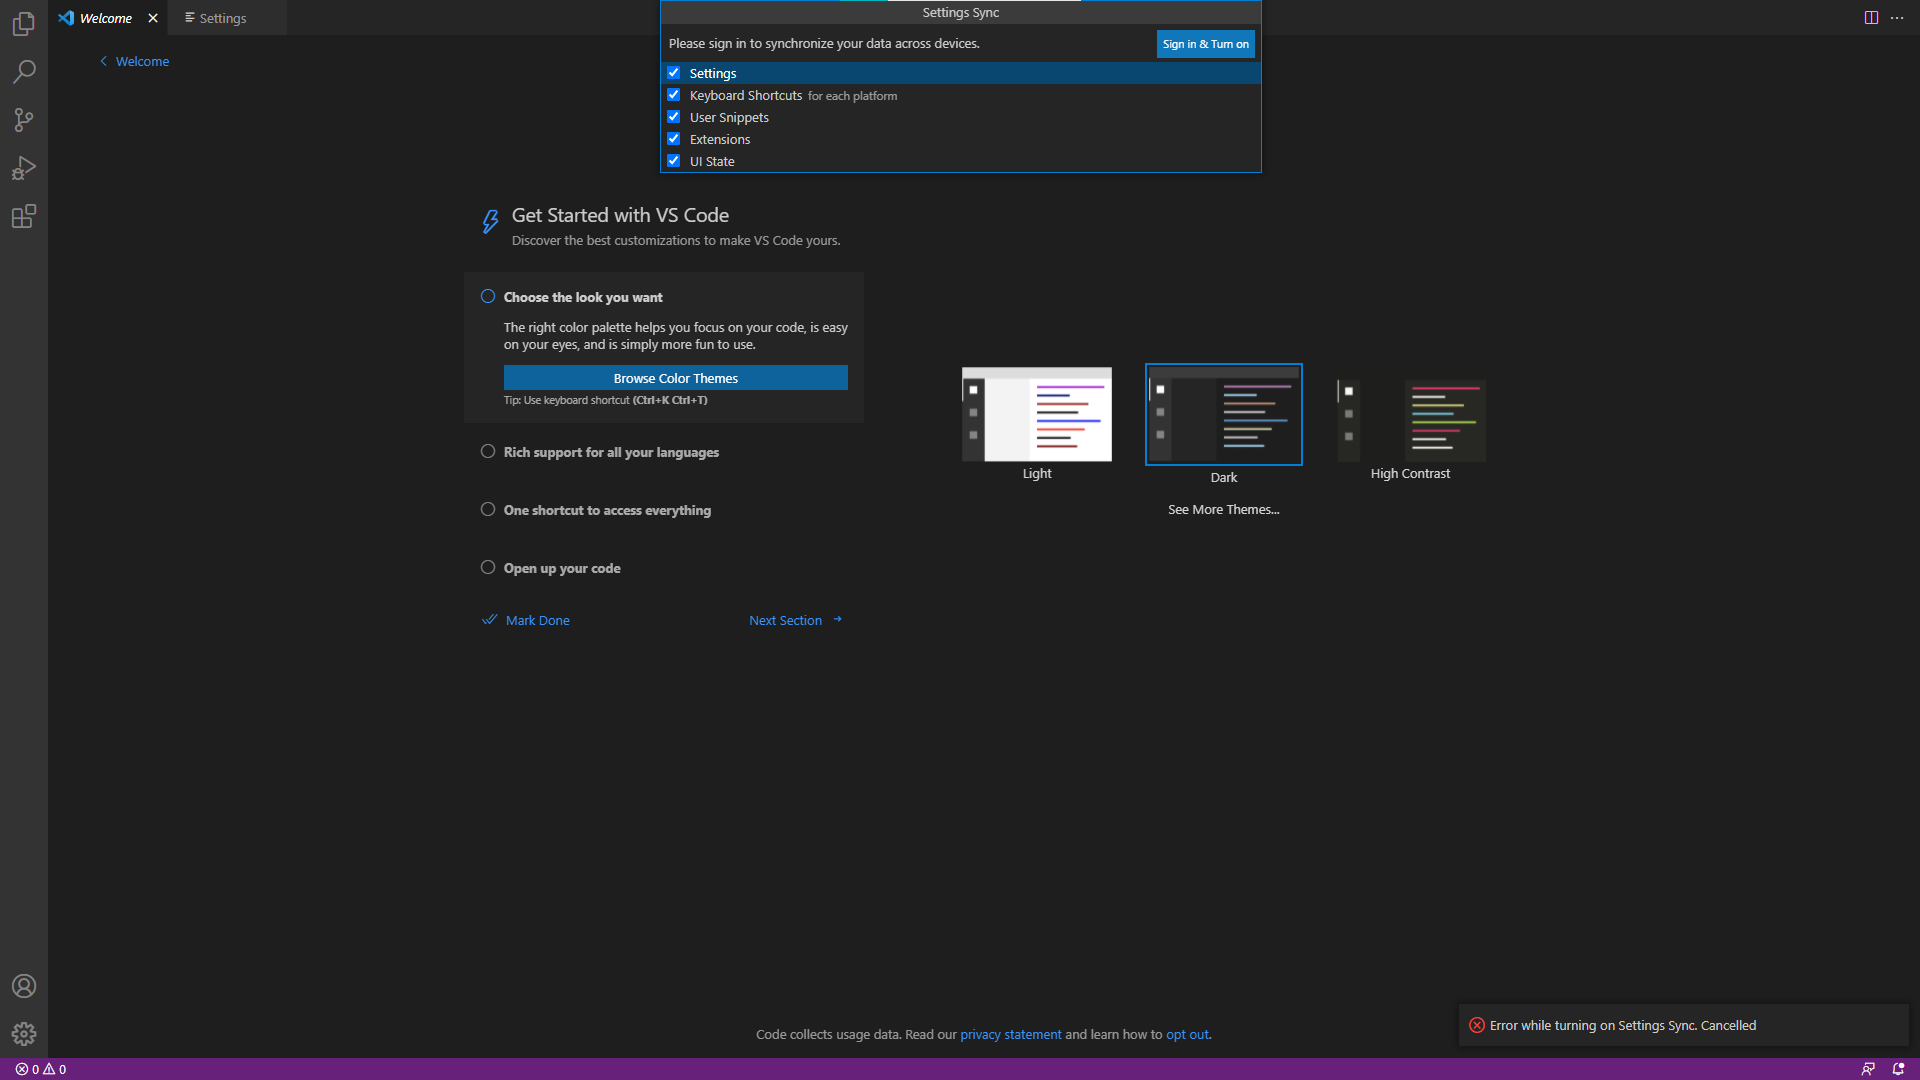
Task: Open the Explorer view in activity bar
Action: pyautogui.click(x=24, y=23)
